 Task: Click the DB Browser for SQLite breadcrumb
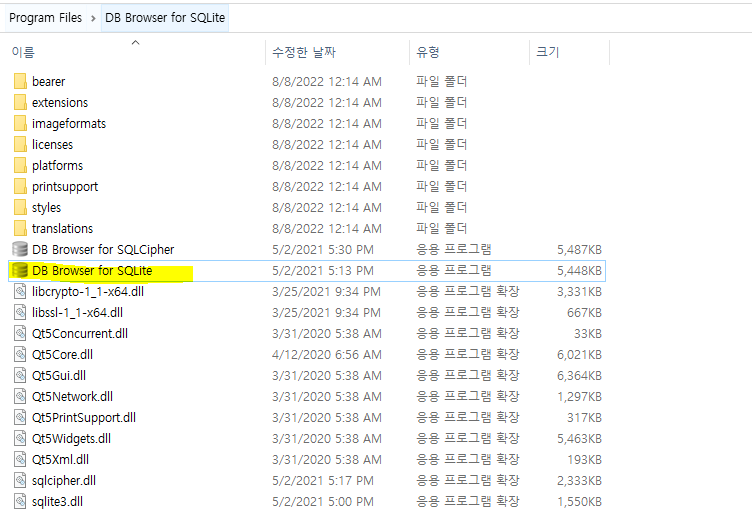point(165,18)
